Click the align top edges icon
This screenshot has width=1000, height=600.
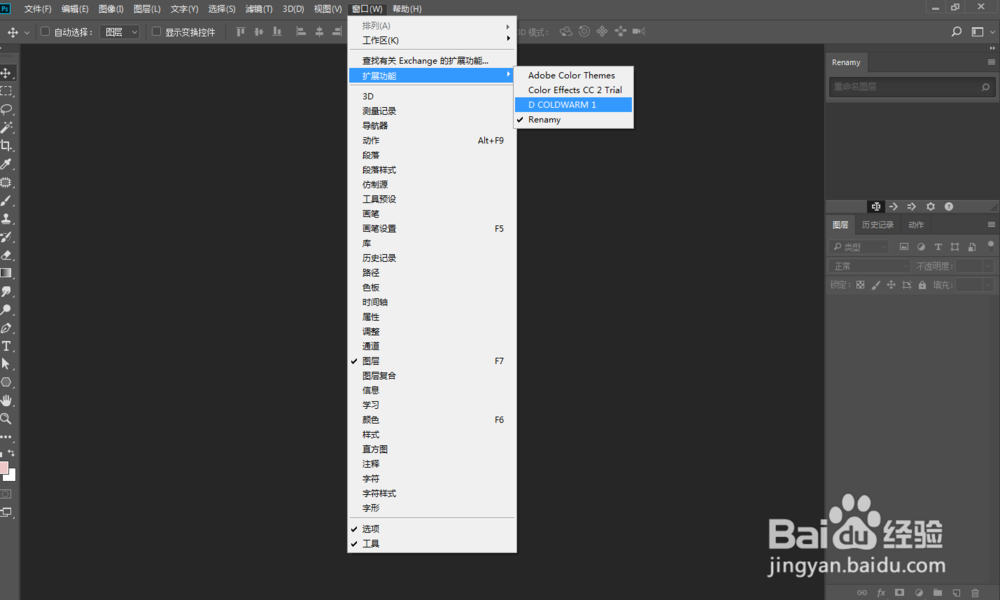(x=240, y=31)
